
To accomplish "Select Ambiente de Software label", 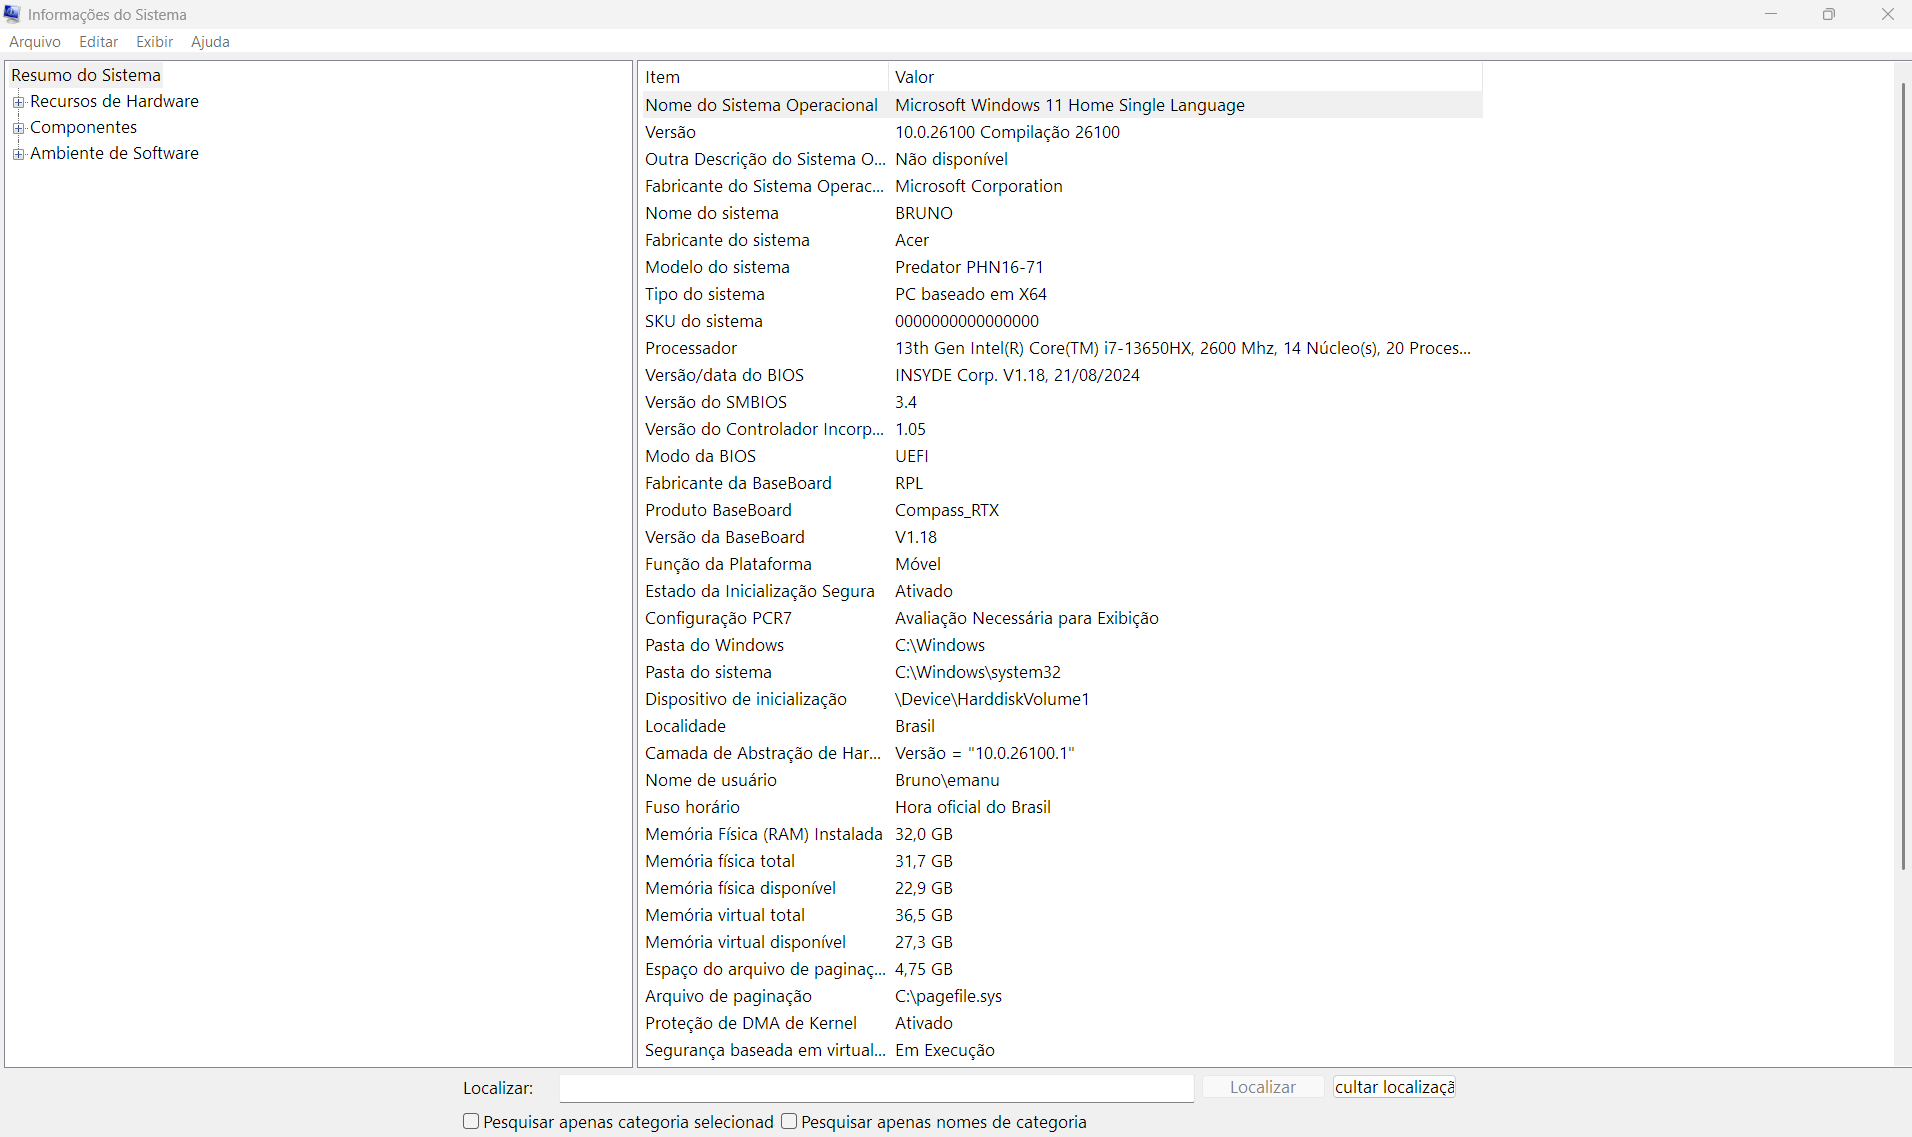I will [x=114, y=153].
